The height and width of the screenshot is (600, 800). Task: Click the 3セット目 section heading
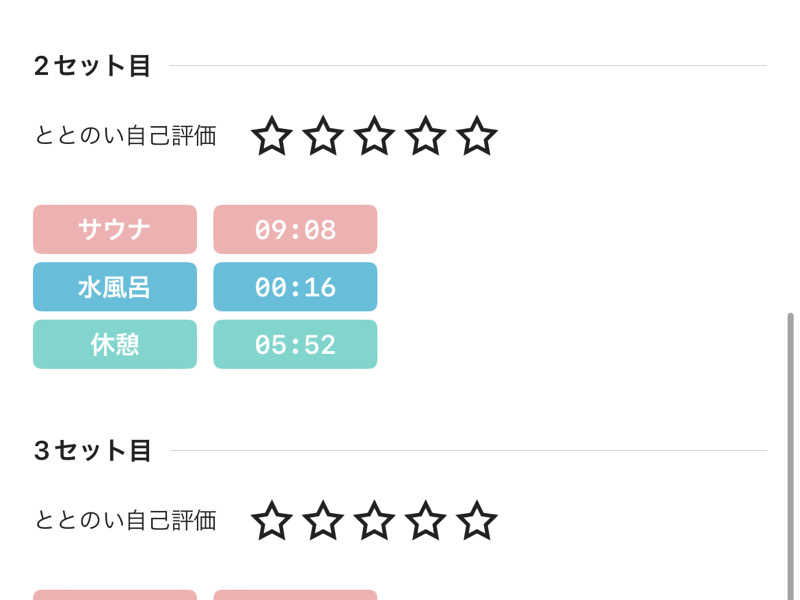[x=92, y=451]
